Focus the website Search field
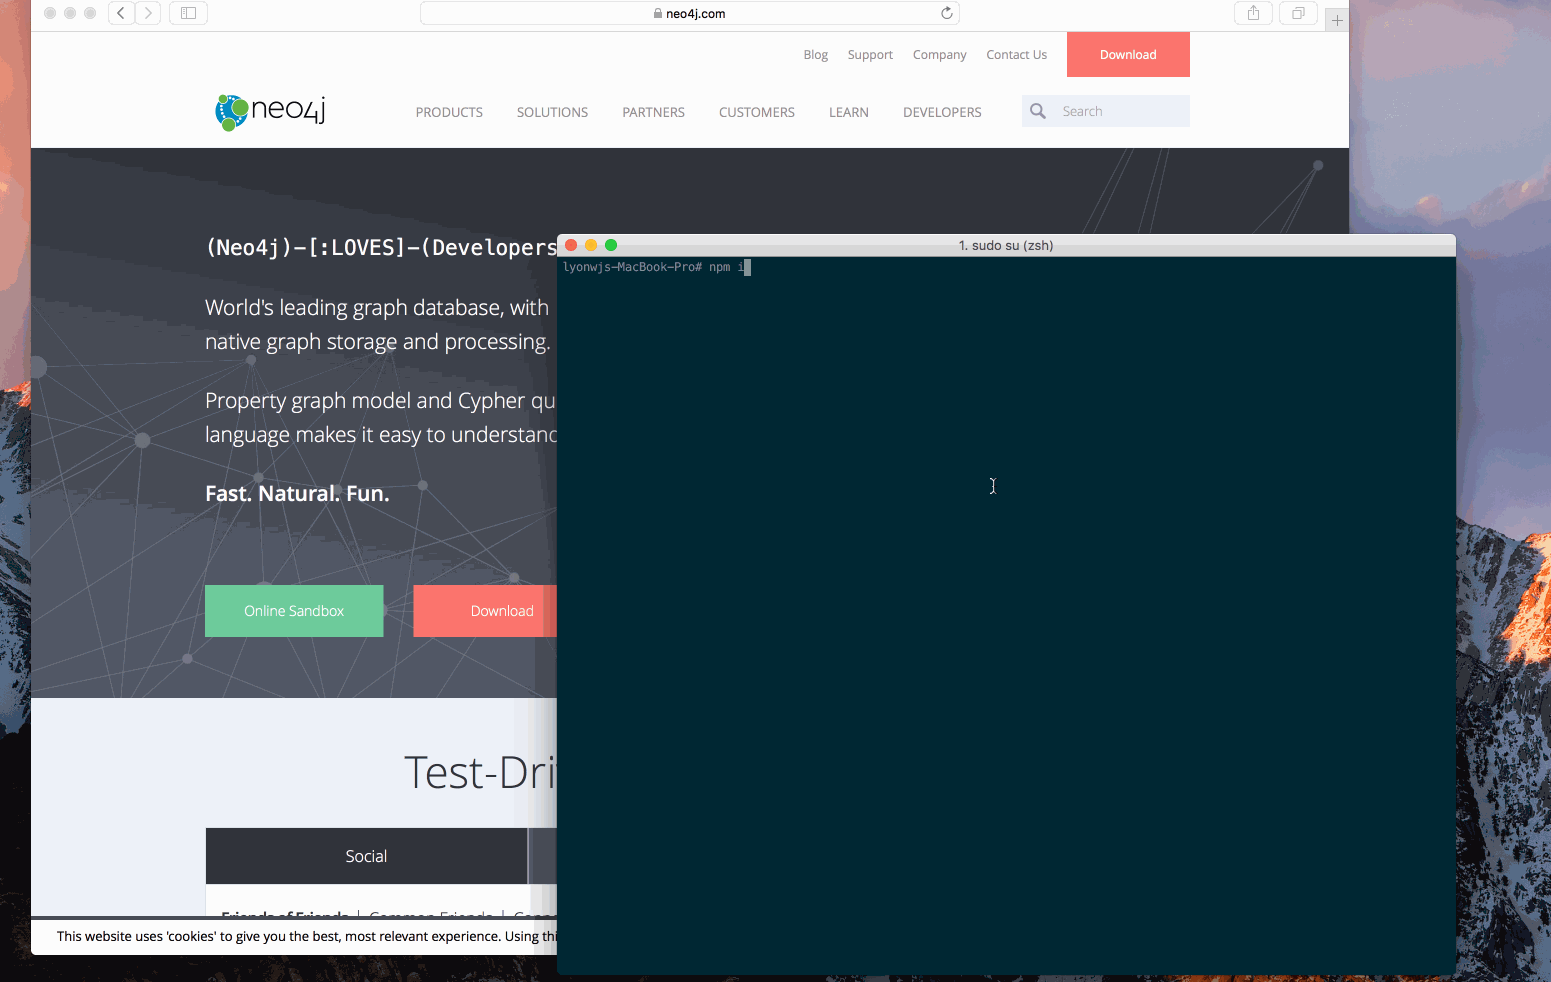Image resolution: width=1551 pixels, height=982 pixels. [1105, 111]
